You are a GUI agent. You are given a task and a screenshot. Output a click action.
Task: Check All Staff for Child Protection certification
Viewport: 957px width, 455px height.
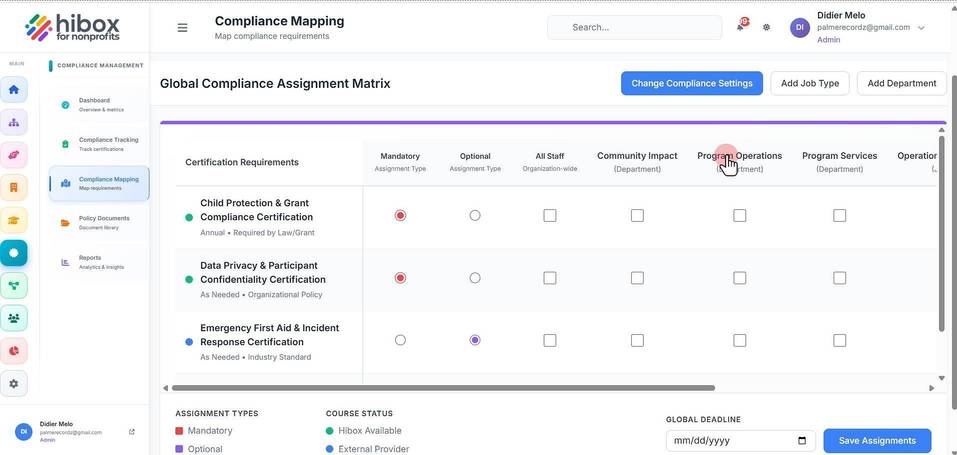(550, 216)
